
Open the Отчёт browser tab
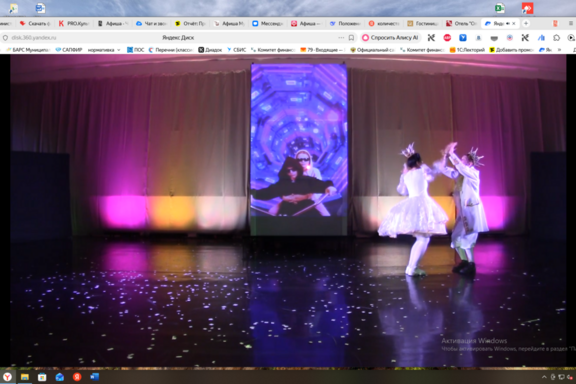[x=190, y=24]
